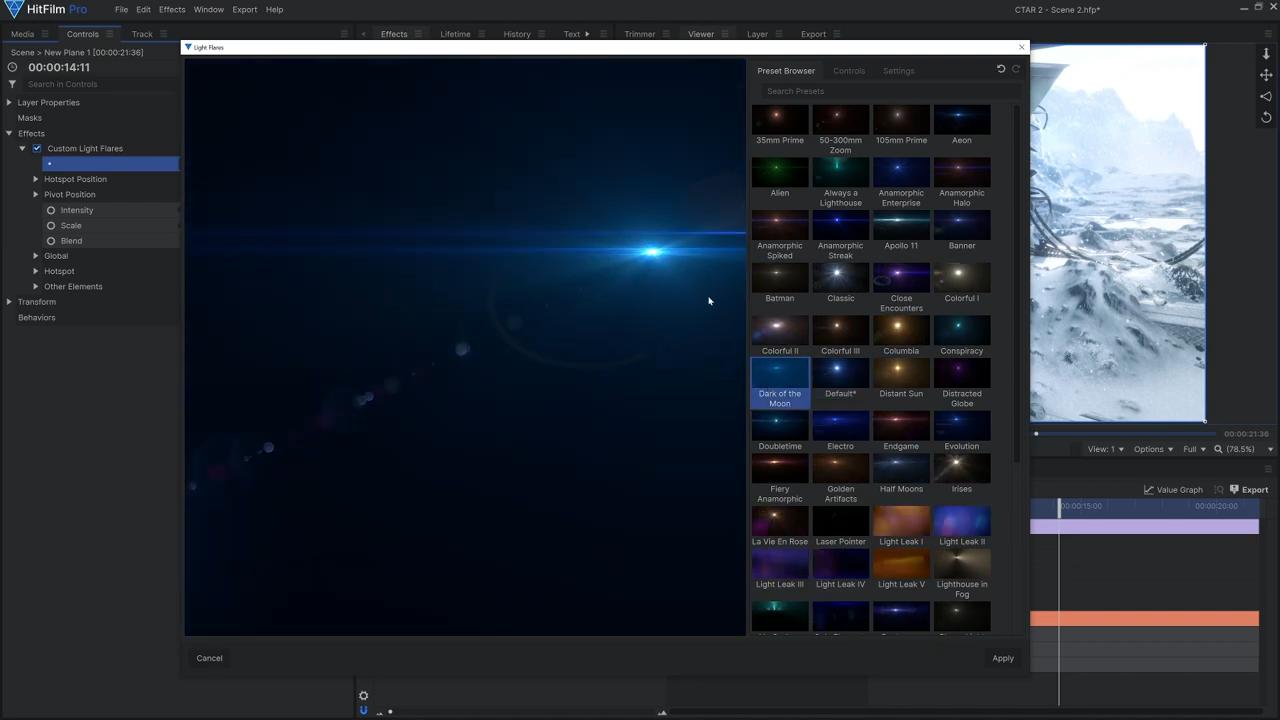This screenshot has width=1280, height=720.
Task: Click the filter funnel icon beside Search in Controls
Action: tap(12, 84)
